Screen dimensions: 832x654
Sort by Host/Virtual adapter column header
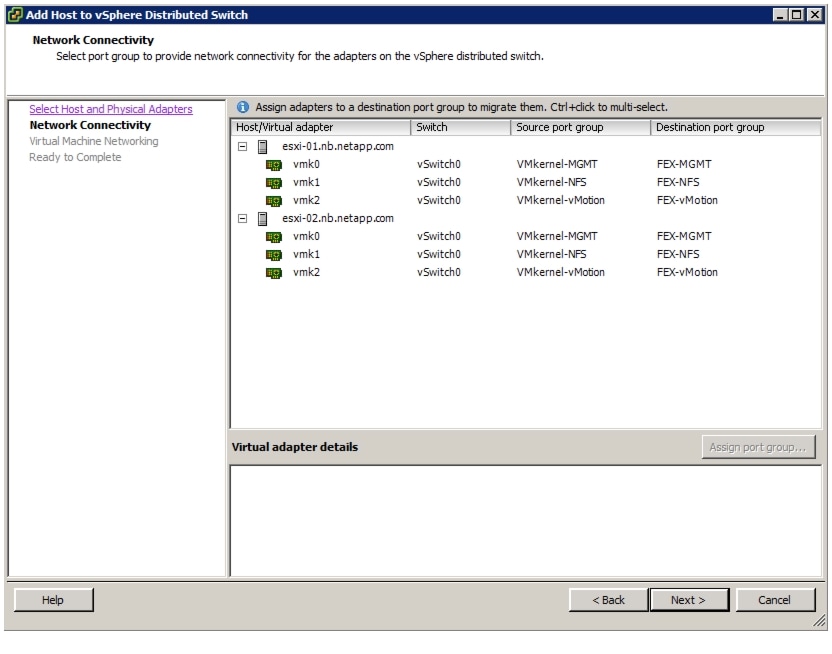(x=320, y=127)
